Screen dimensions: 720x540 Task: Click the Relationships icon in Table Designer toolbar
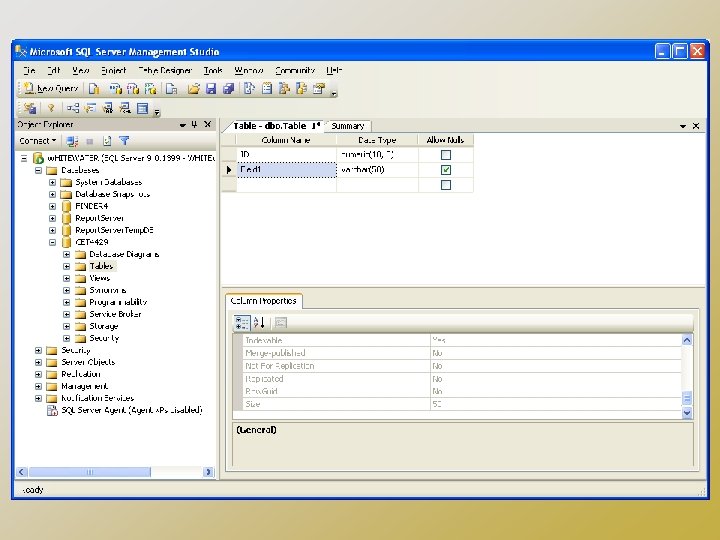(x=72, y=108)
